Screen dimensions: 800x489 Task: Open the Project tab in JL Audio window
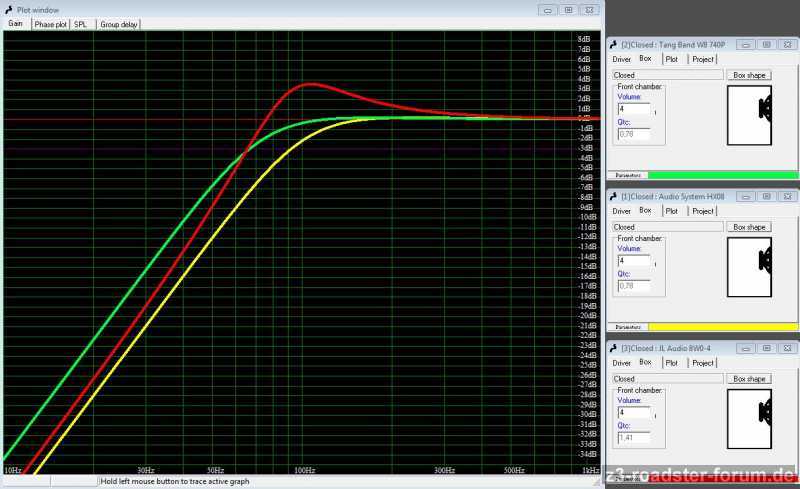click(703, 363)
